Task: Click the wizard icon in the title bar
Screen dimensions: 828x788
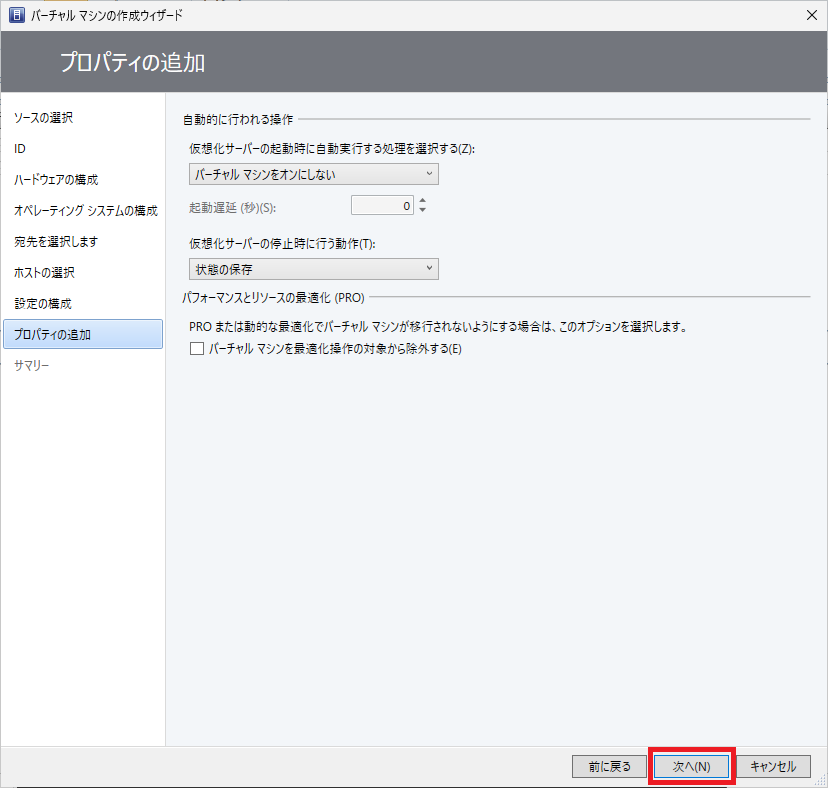Action: [x=17, y=15]
